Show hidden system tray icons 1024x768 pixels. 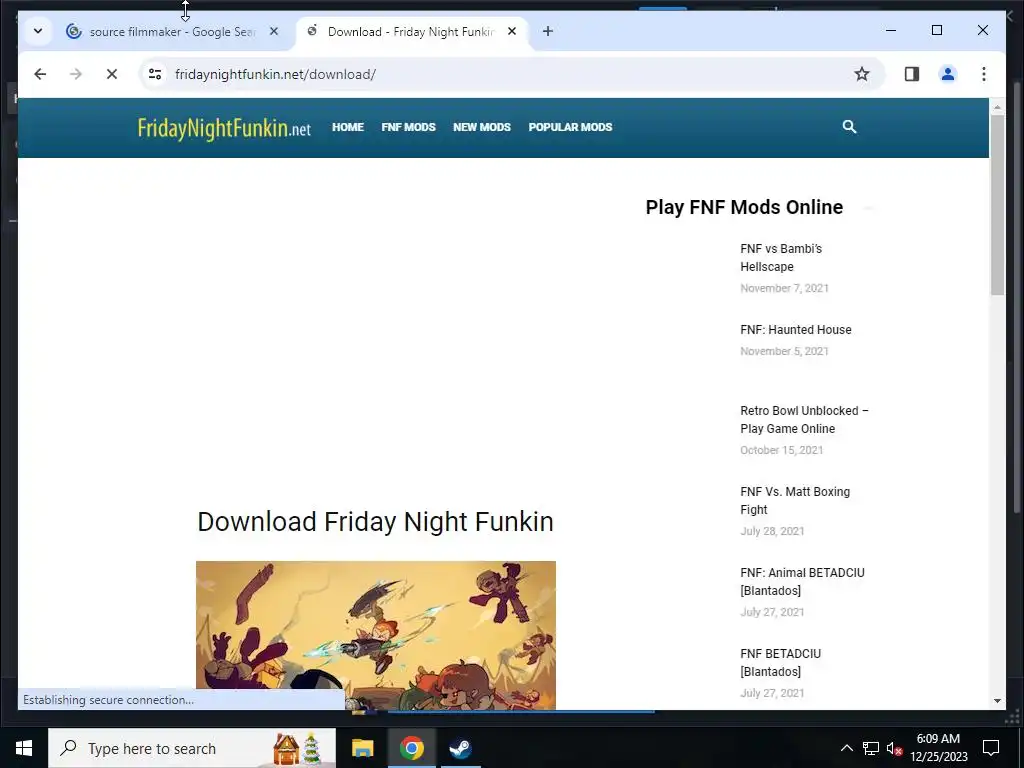coord(846,748)
